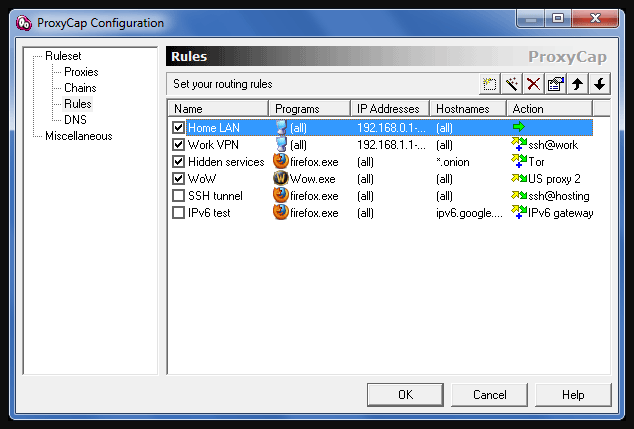Click Firefox icon in IPv6 test row
Screen dimensions: 634x429
click(x=281, y=212)
